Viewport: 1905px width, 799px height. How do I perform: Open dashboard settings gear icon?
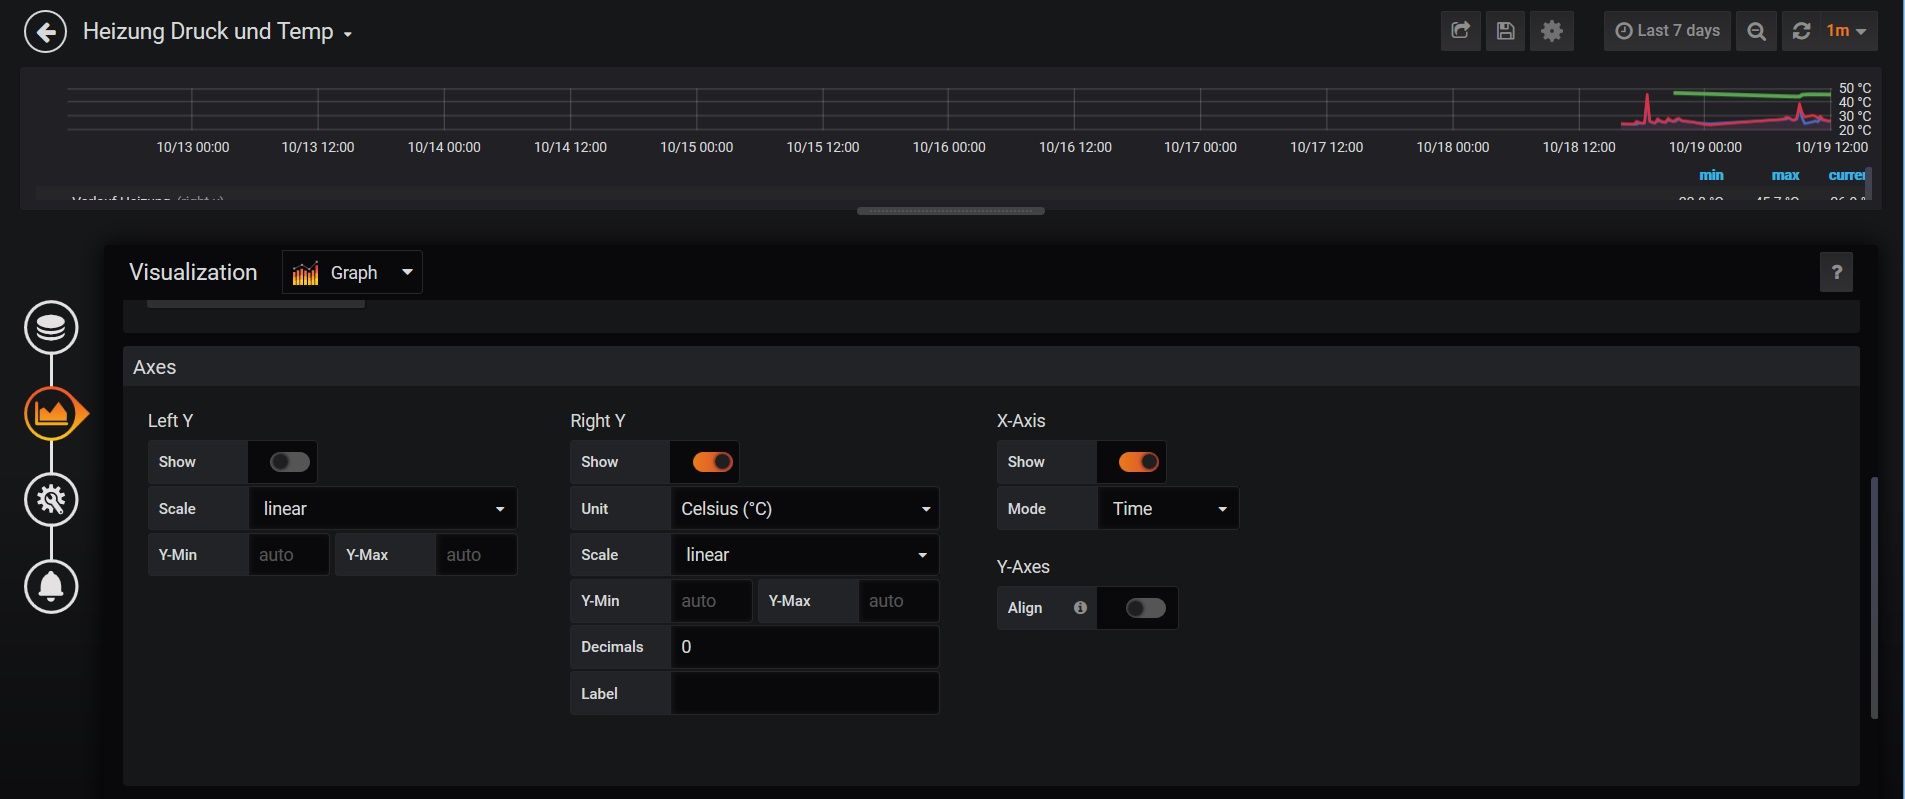click(1551, 31)
